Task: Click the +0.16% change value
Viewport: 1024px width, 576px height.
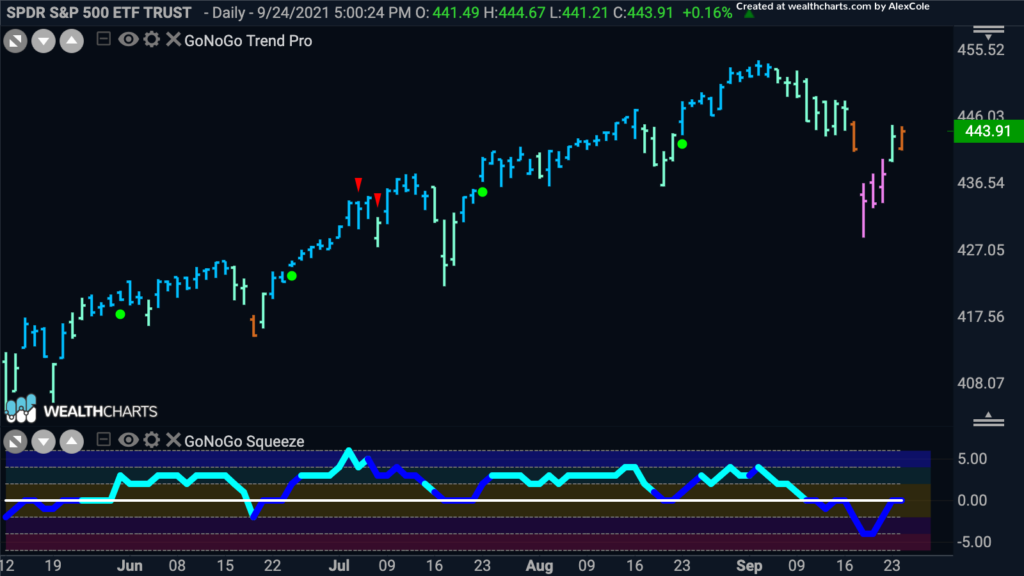Action: 707,13
